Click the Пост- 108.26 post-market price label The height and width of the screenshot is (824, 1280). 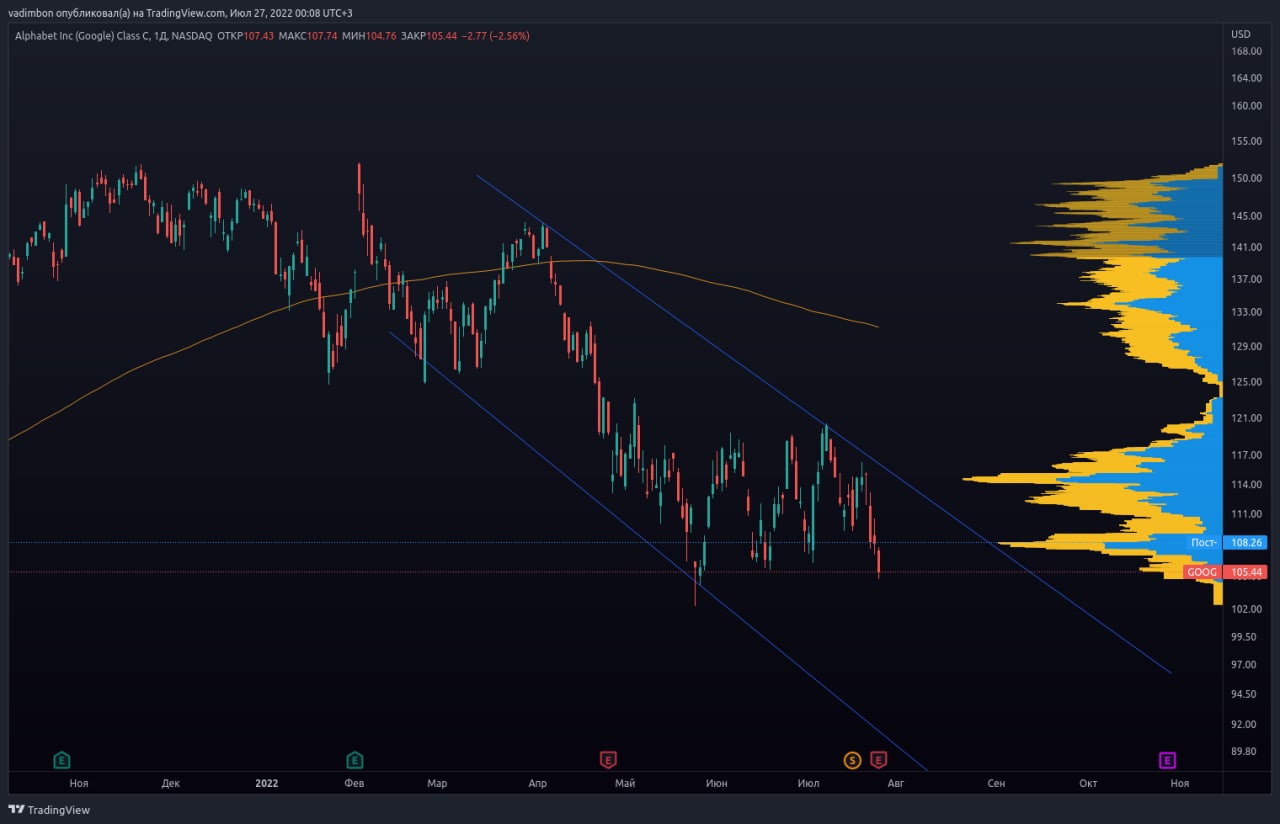pyautogui.click(x=1227, y=542)
